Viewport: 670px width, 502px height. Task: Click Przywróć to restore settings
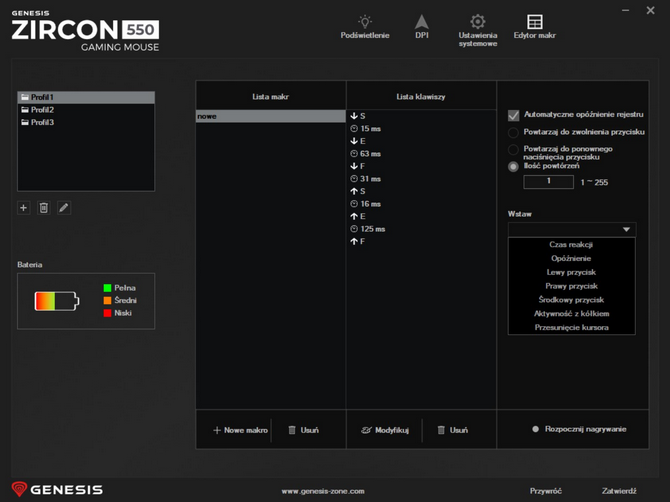click(x=546, y=491)
